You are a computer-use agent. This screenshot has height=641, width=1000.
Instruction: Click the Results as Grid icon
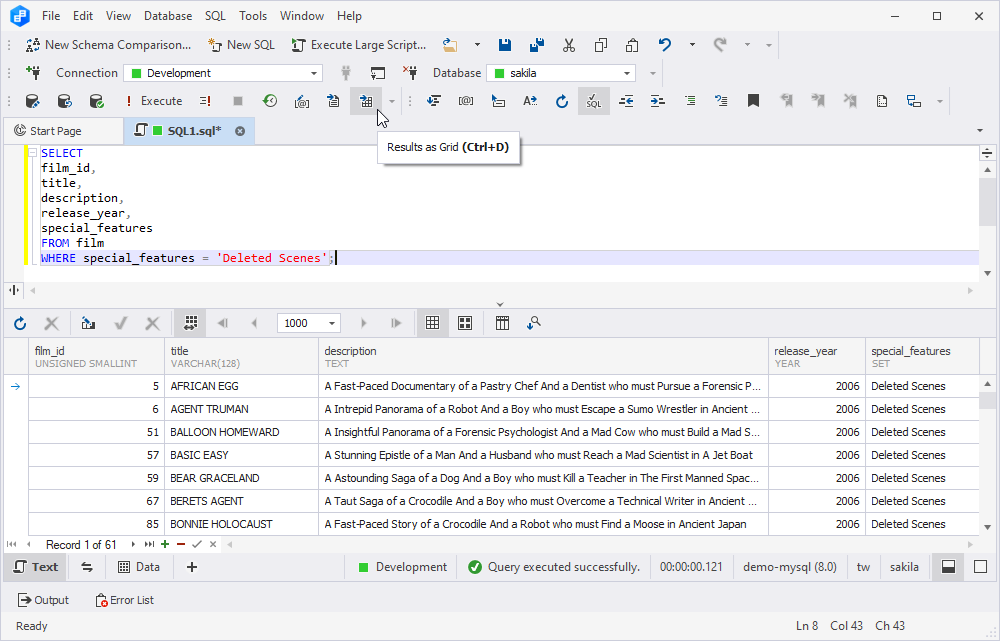366,101
